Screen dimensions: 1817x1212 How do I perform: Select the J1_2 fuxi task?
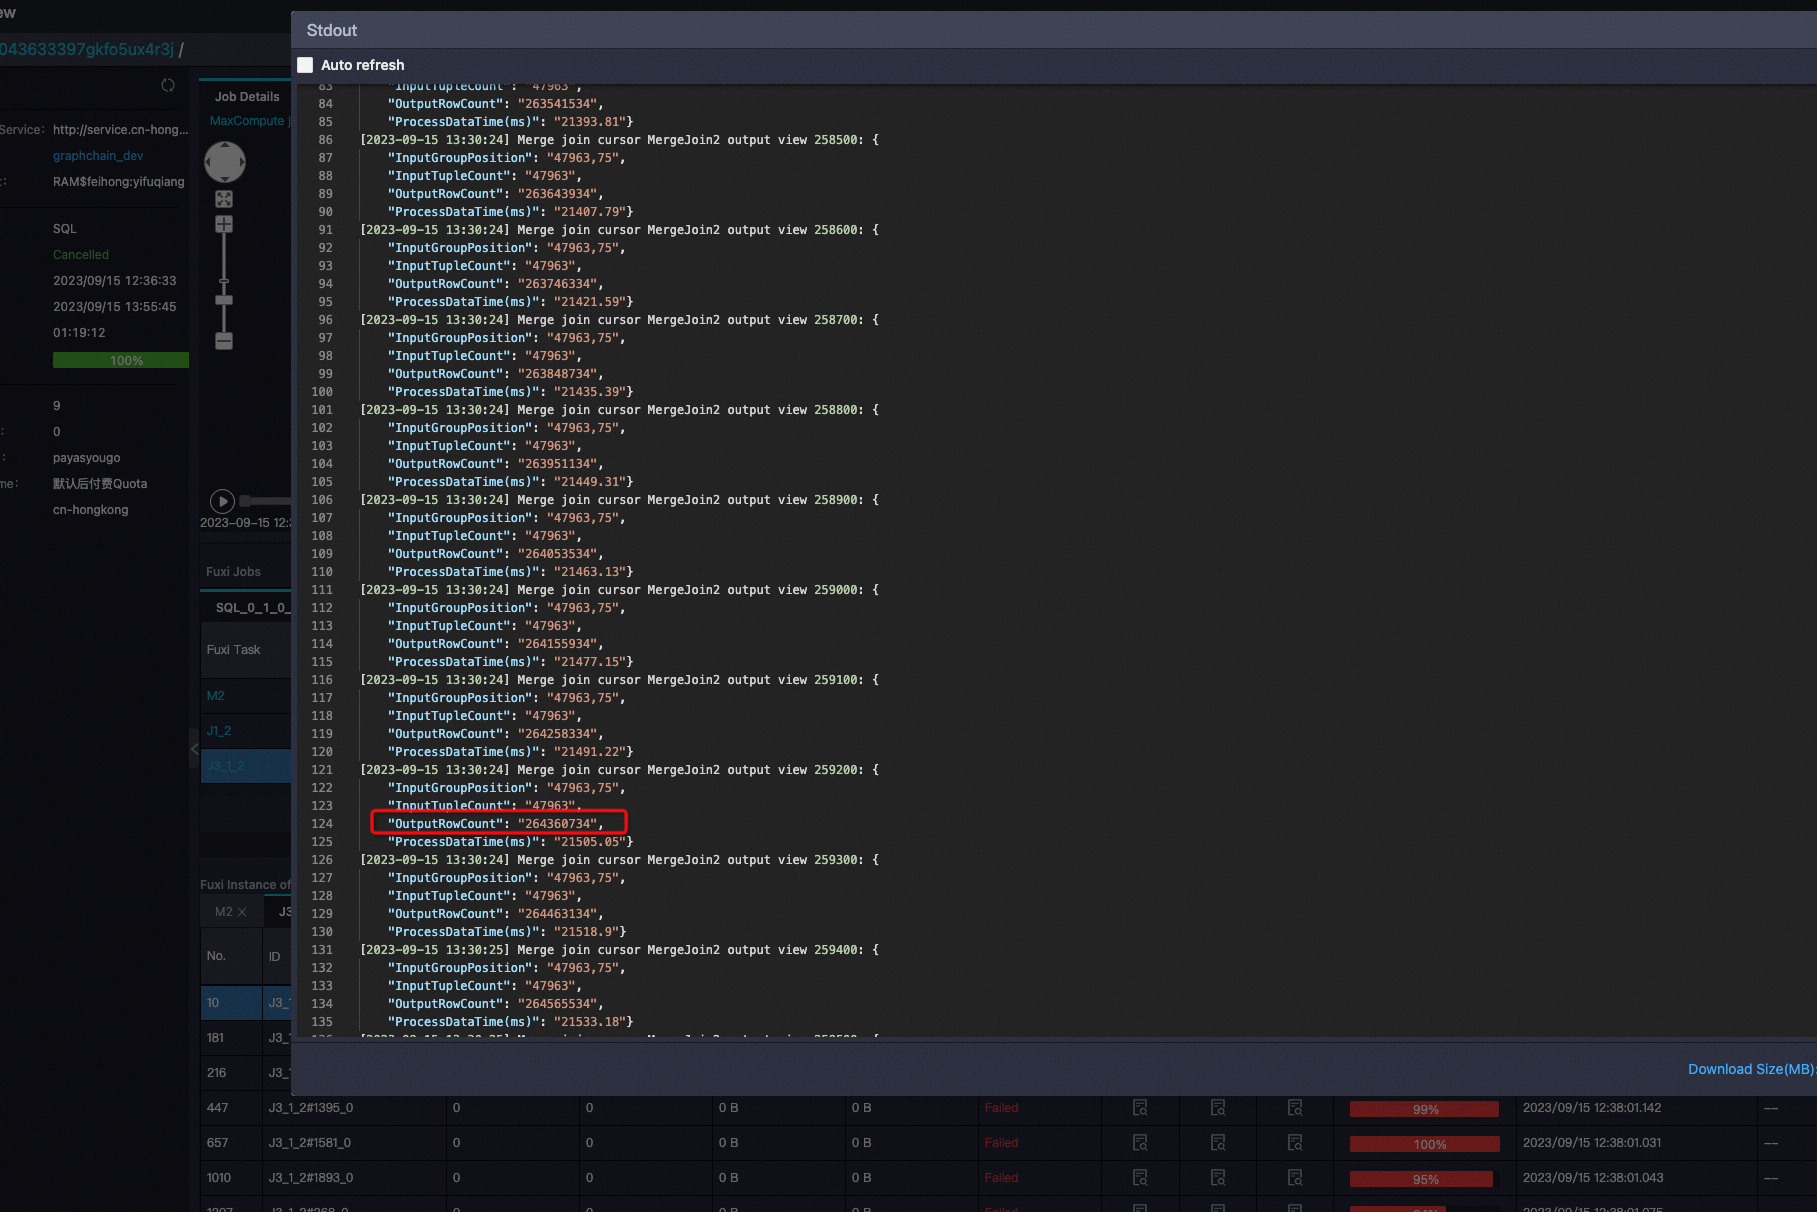pyautogui.click(x=219, y=731)
